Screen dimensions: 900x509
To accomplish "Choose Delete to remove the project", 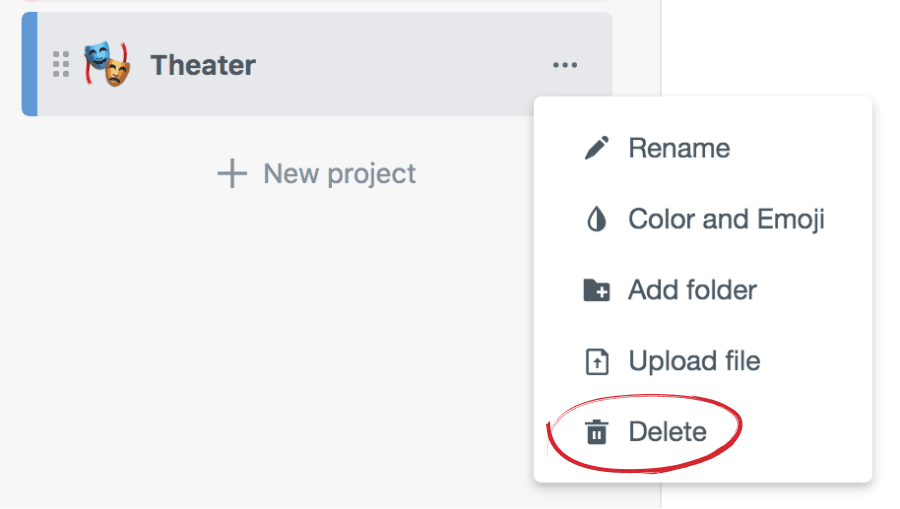I will [667, 433].
